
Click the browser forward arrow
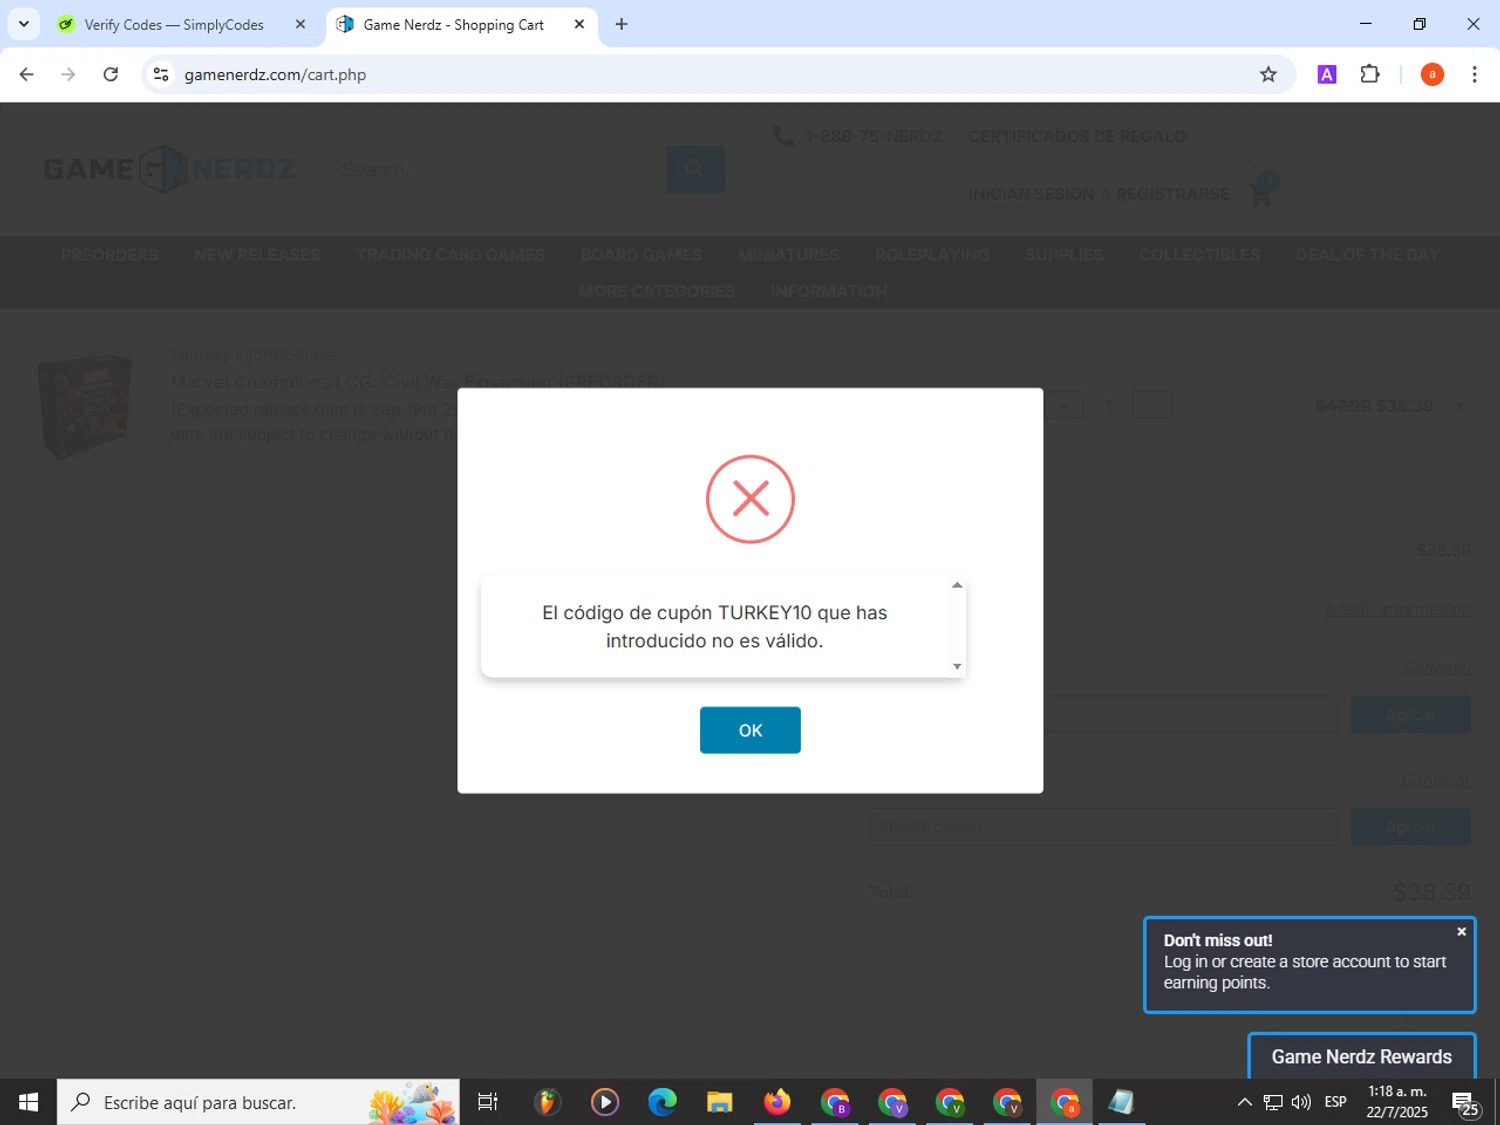click(x=68, y=74)
